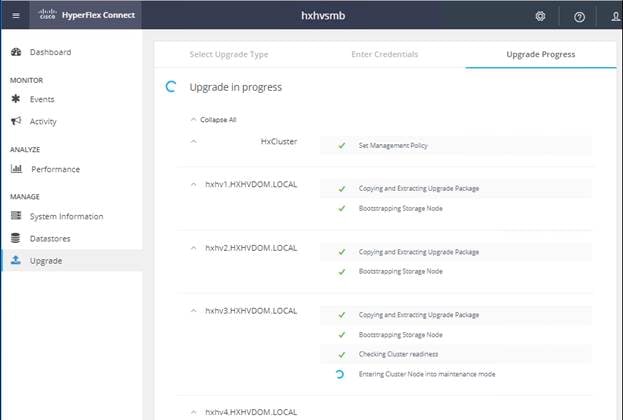The width and height of the screenshot is (623, 420).
Task: Click hxhv1 Bootstrapping Storage Node text
Action: click(x=400, y=208)
